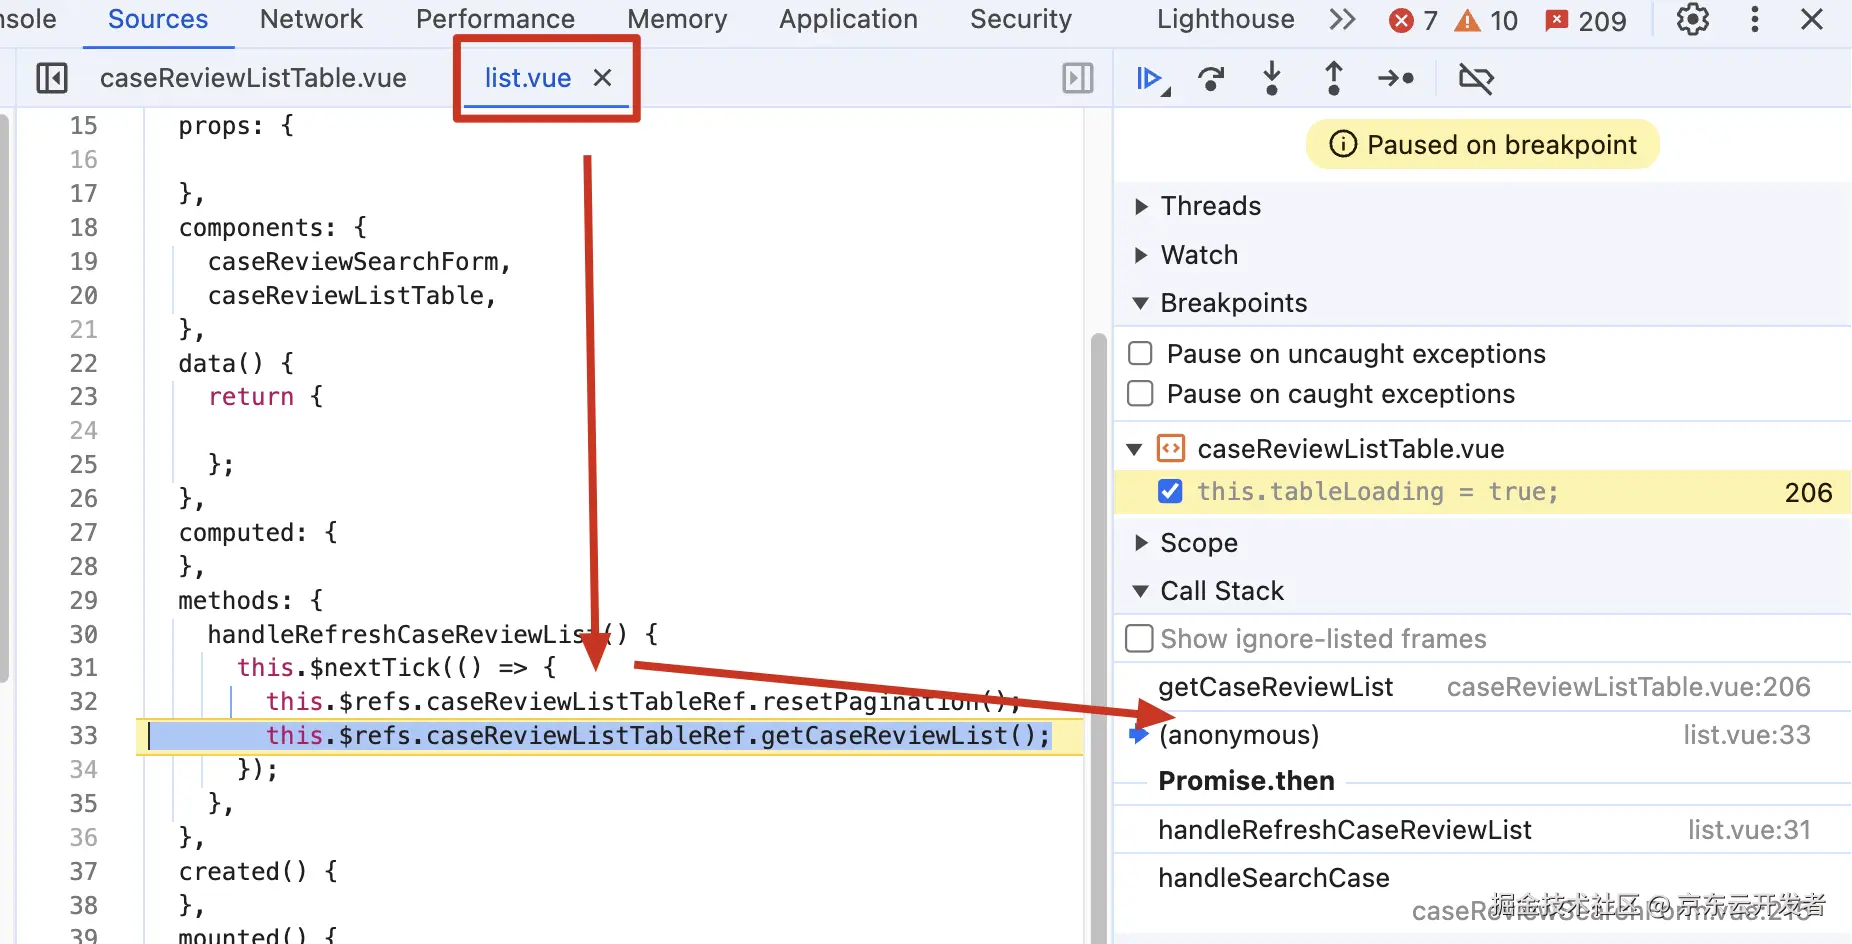Uncheck the this.tableLoading breakpoint at line 206
1852x944 pixels.
click(x=1169, y=492)
